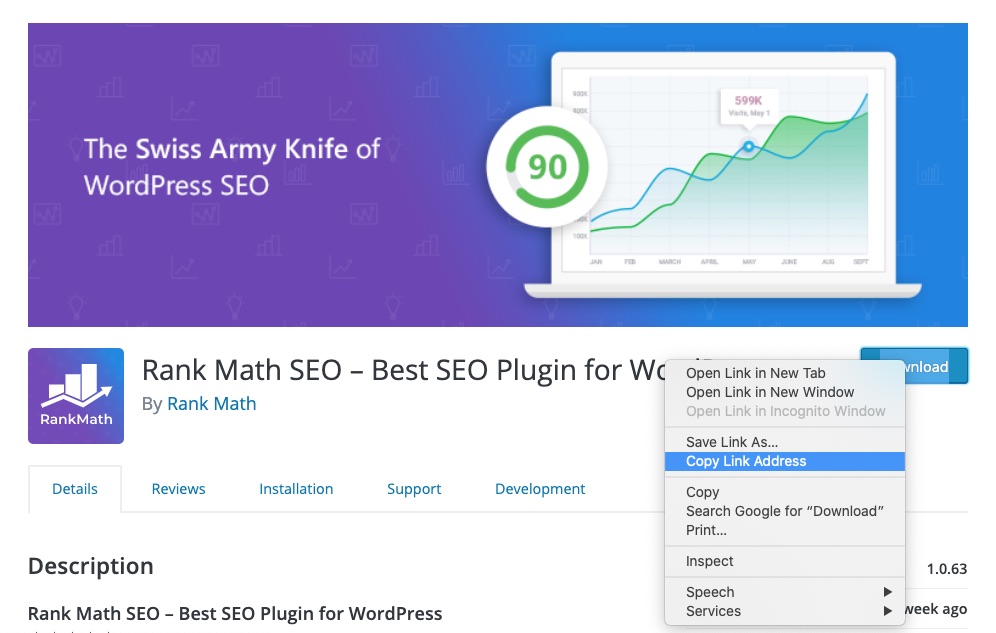This screenshot has height=633, width=996.
Task: Click the RankMath purple logo icon
Action: pyautogui.click(x=76, y=396)
